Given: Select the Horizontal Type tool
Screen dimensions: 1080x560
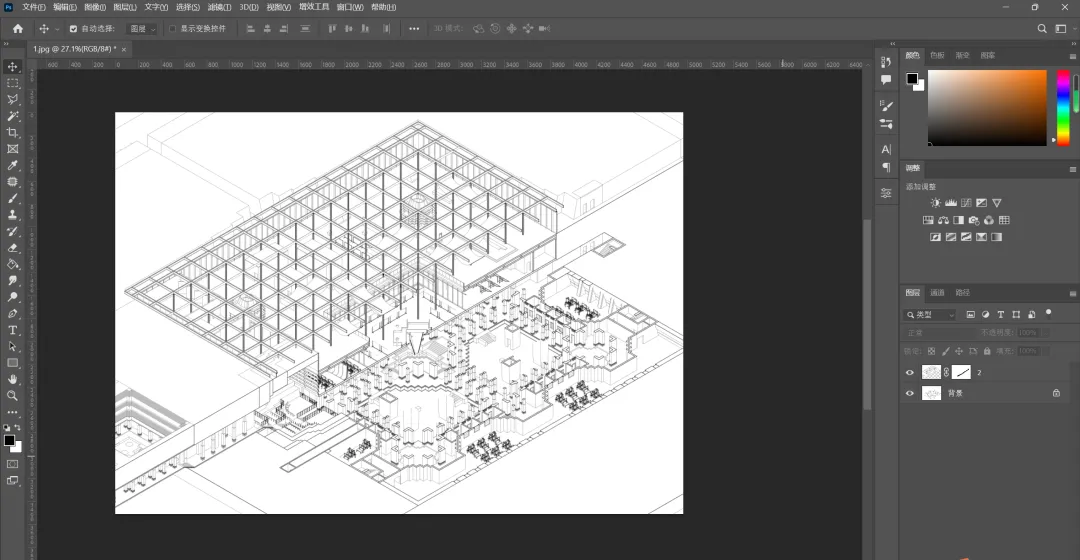Looking at the screenshot, I should click(12, 330).
